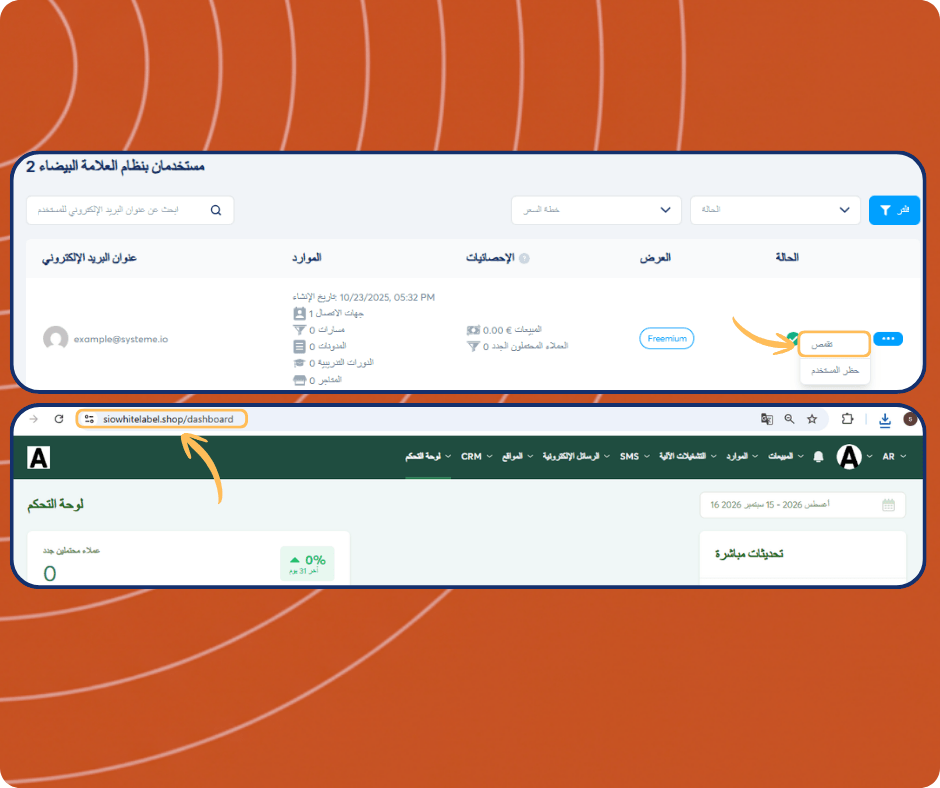Choose the حظر المستخدم (ban user) option

click(x=834, y=371)
